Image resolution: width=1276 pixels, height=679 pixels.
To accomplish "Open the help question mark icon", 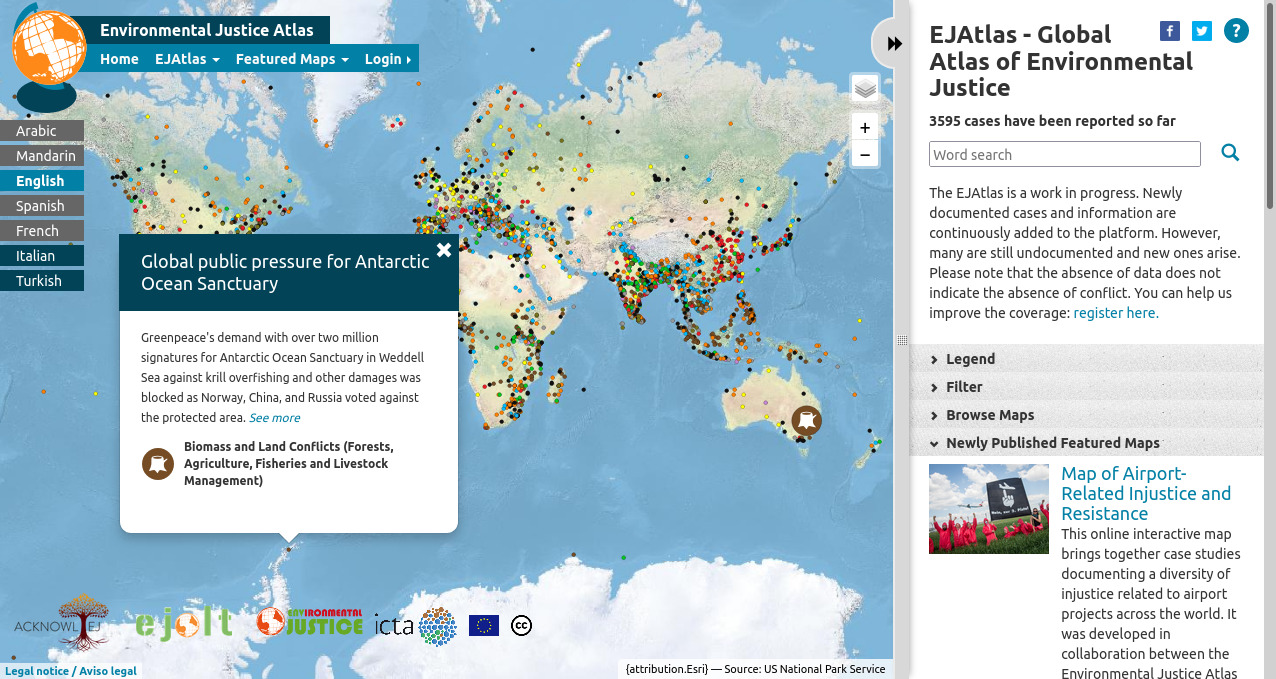I will tap(1236, 31).
